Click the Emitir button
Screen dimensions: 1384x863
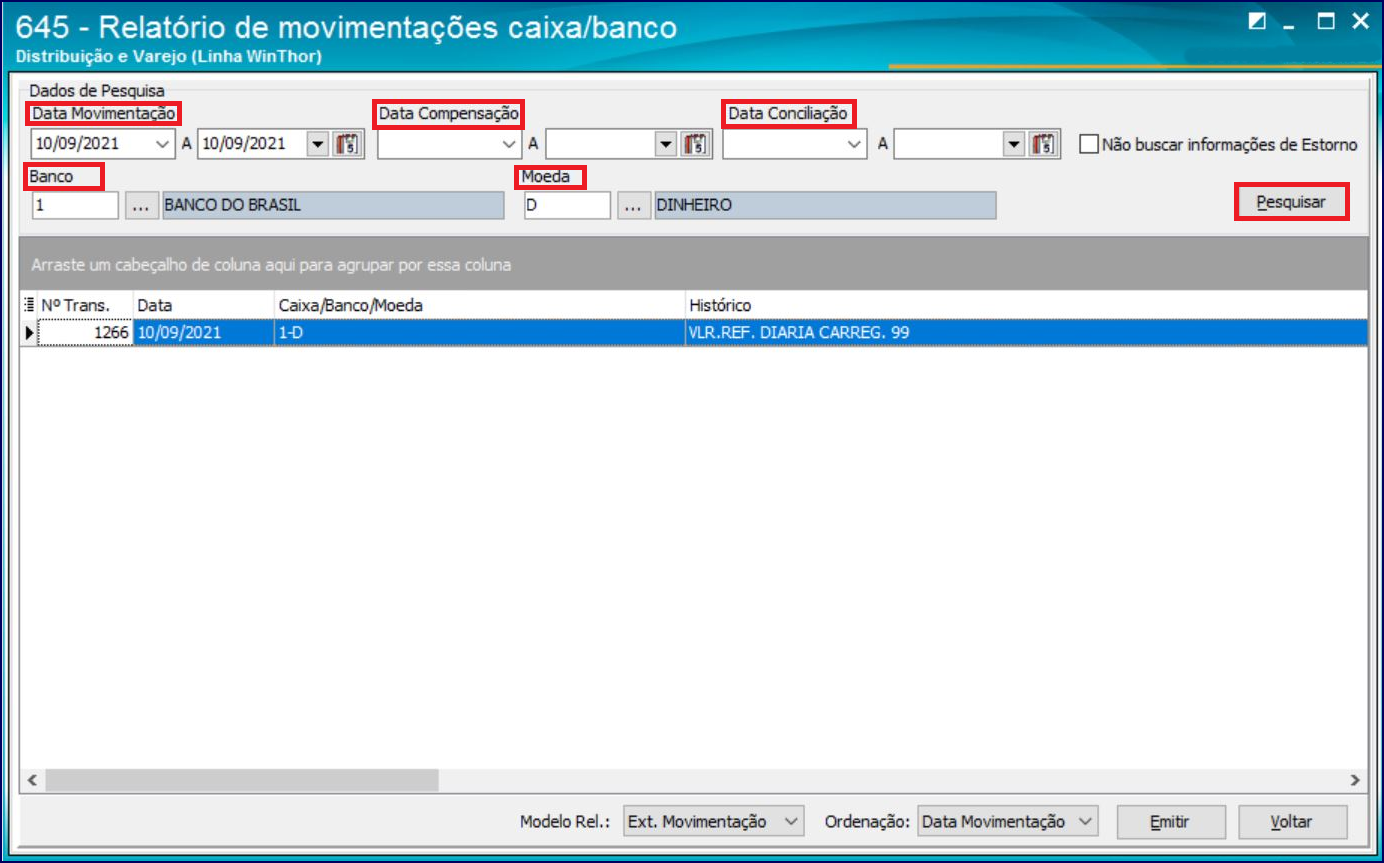[1170, 822]
